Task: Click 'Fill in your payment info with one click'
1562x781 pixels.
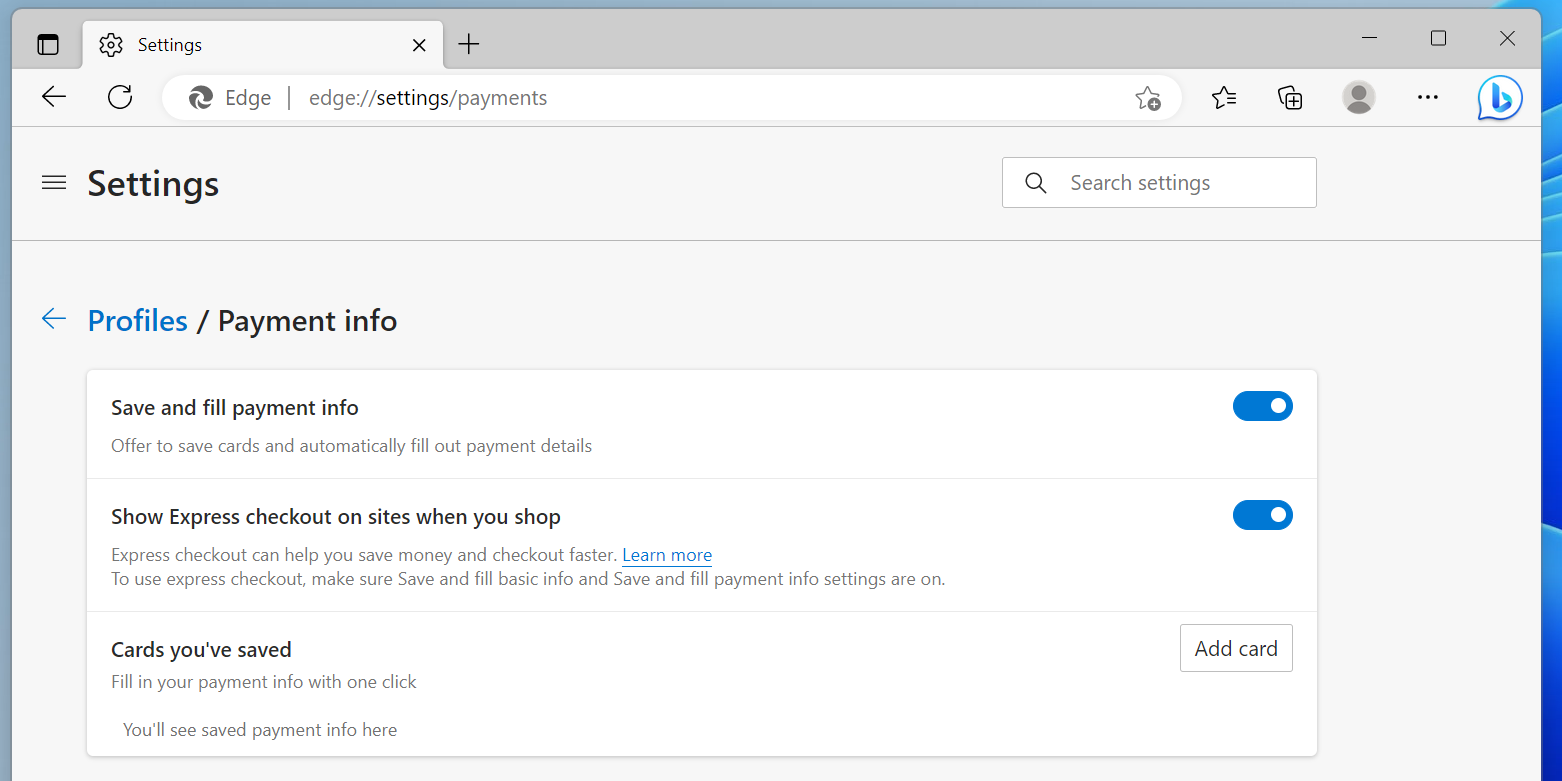Action: [x=264, y=682]
